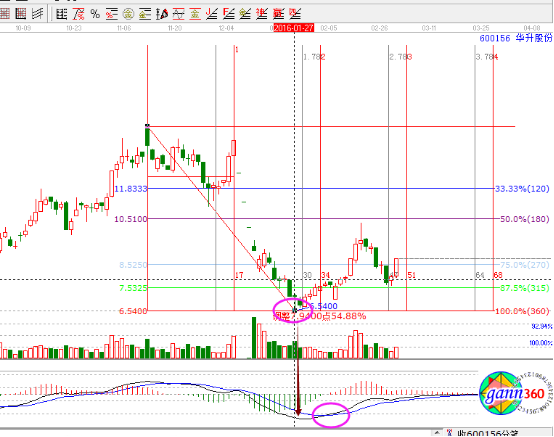Click the 50.0%(180) retracement level label

(x=525, y=219)
